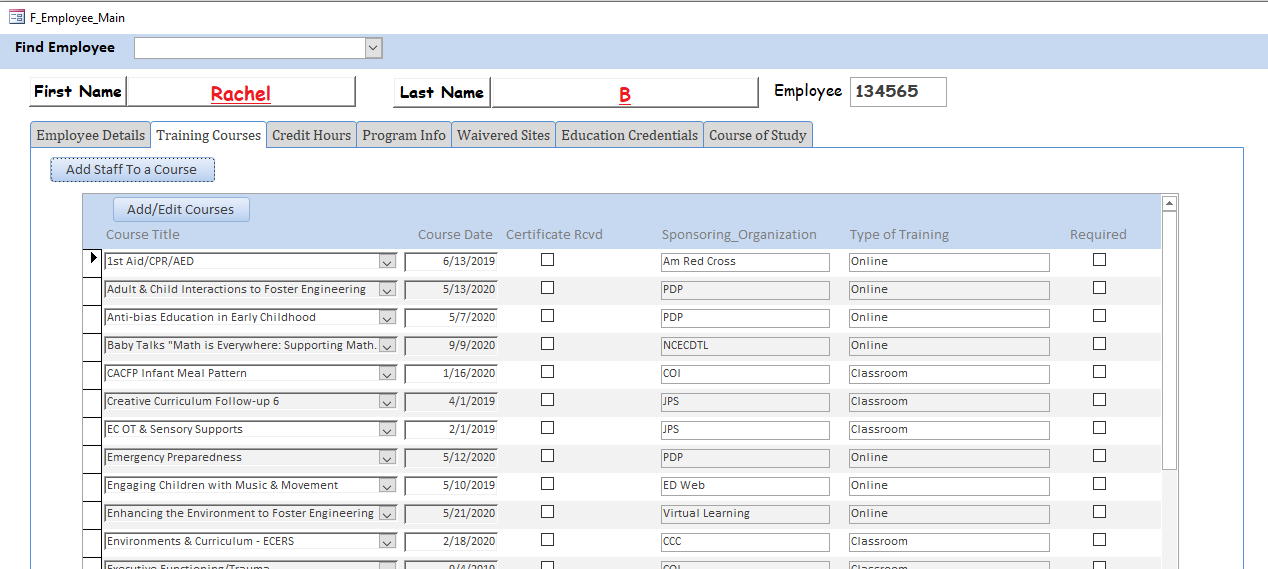This screenshot has height=569, width=1268.
Task: Click the subform vertical scroll thumb
Action: 1169,340
